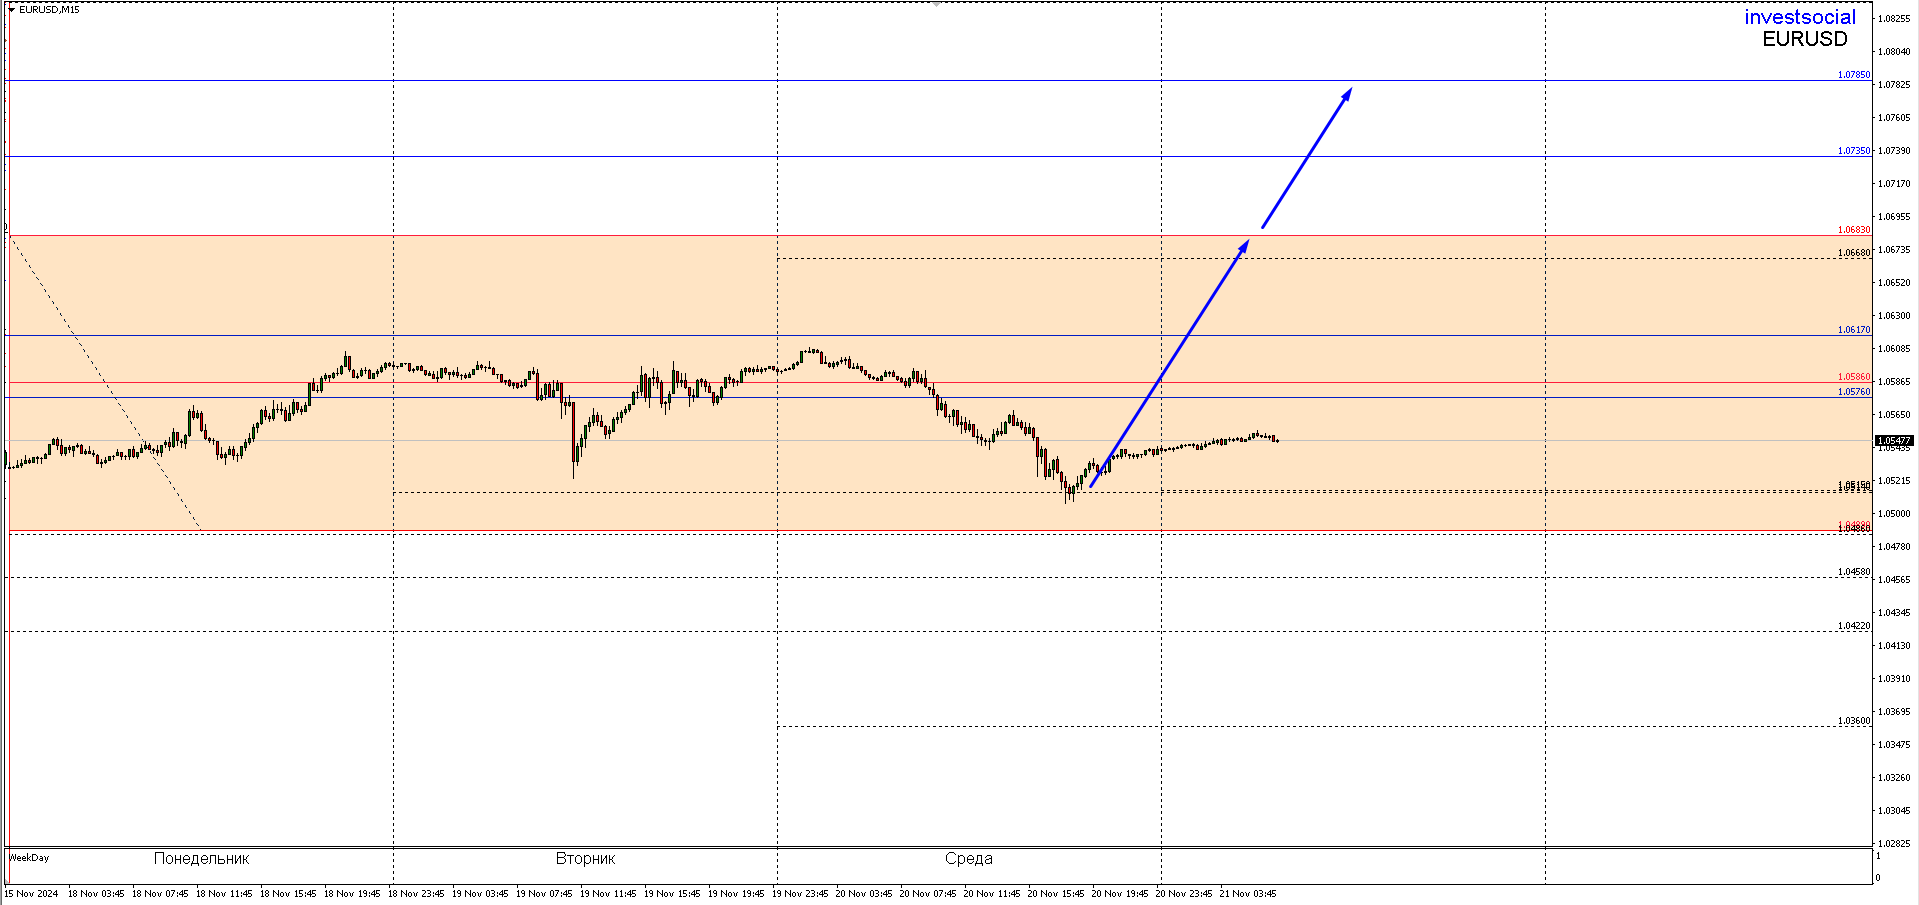Click the 1.07170 price scale value
Image resolution: width=1919 pixels, height=905 pixels.
(x=1894, y=183)
